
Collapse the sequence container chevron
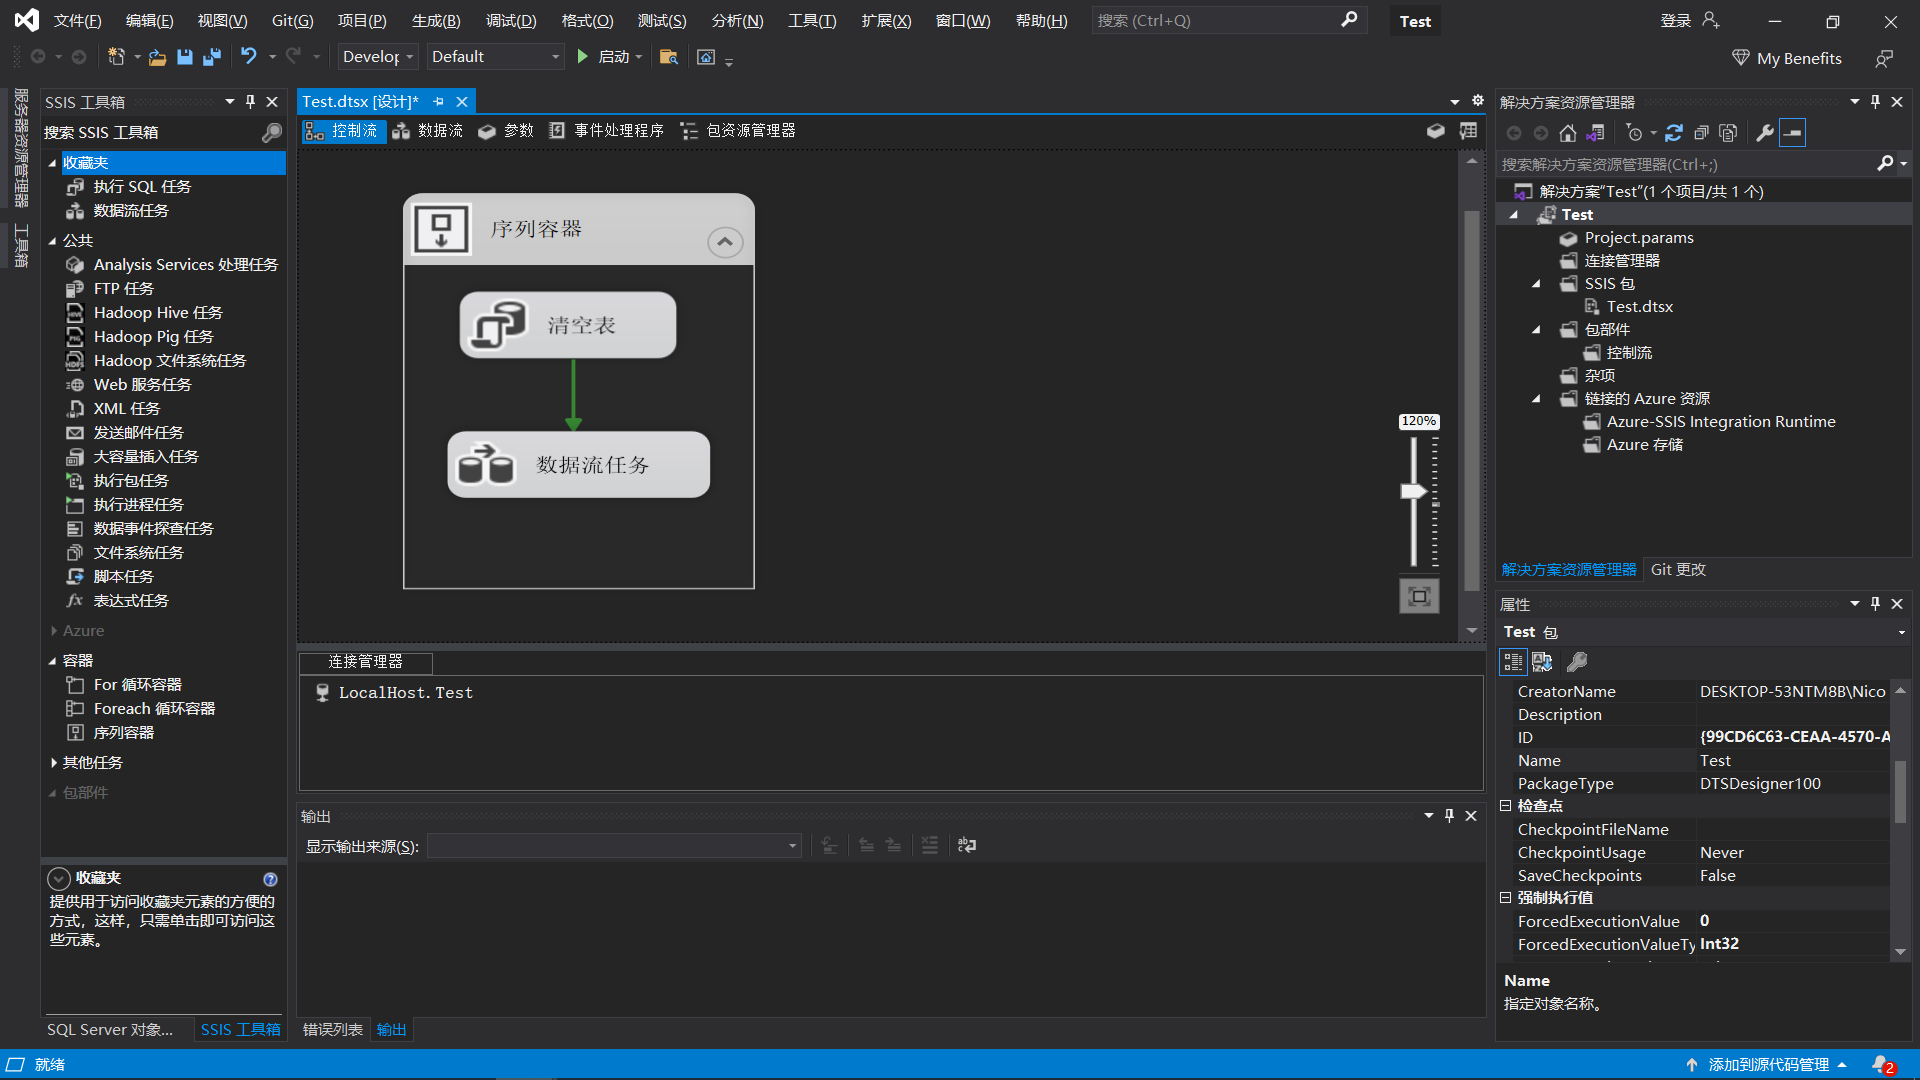725,242
